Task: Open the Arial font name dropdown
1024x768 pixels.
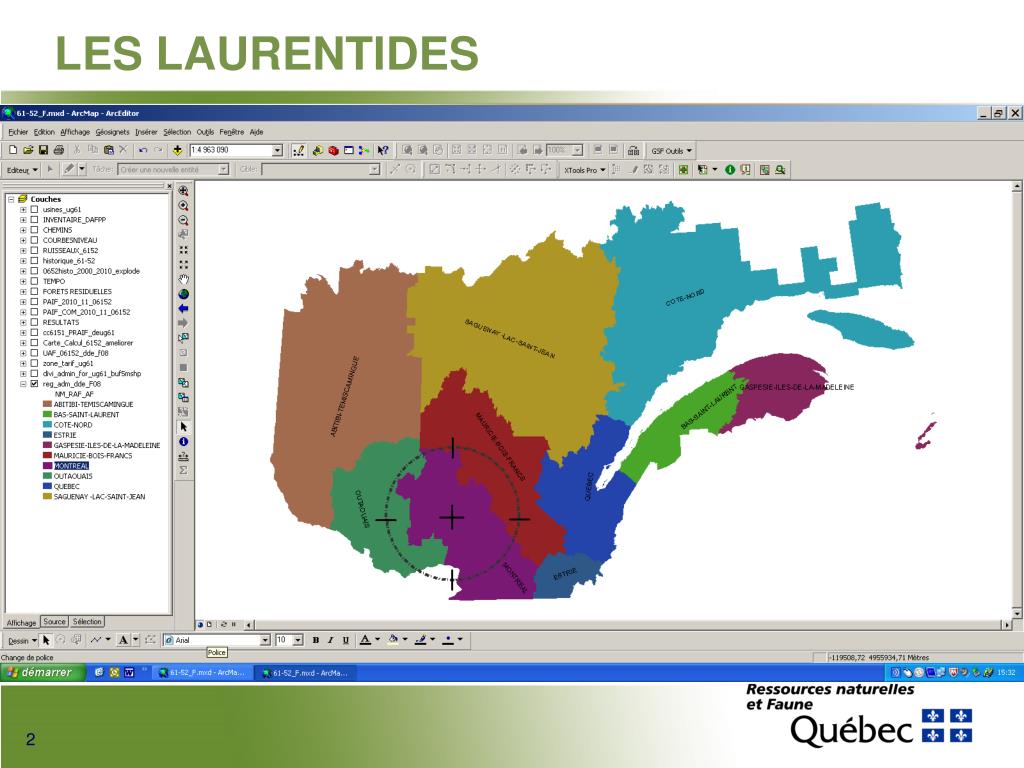Action: click(265, 640)
